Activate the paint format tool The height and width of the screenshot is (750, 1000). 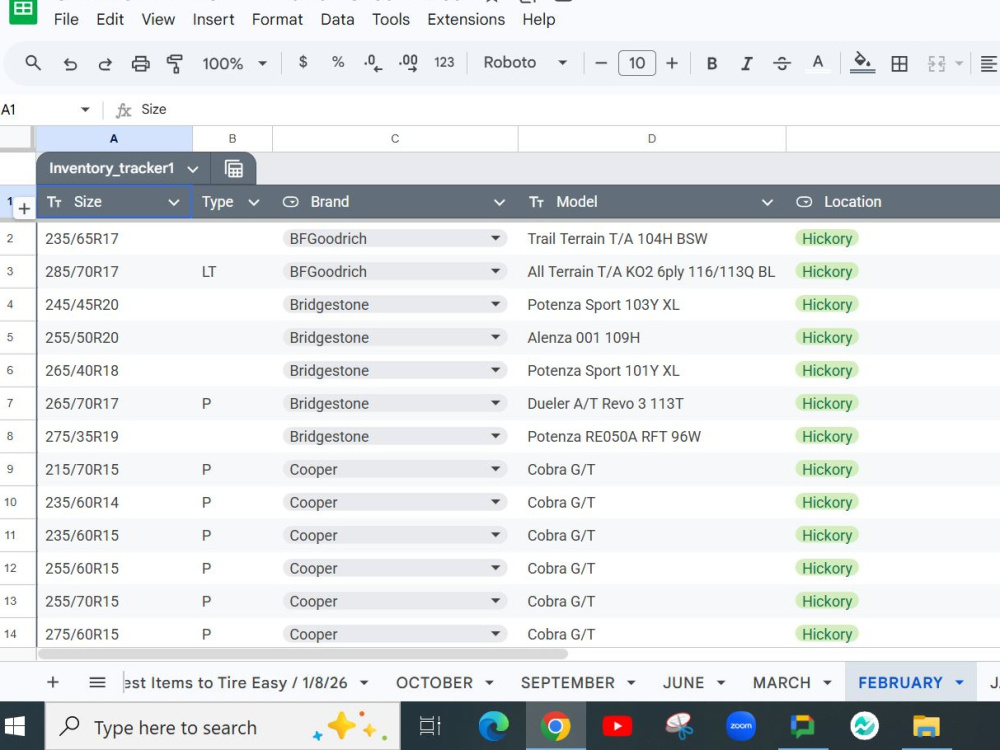pos(174,63)
